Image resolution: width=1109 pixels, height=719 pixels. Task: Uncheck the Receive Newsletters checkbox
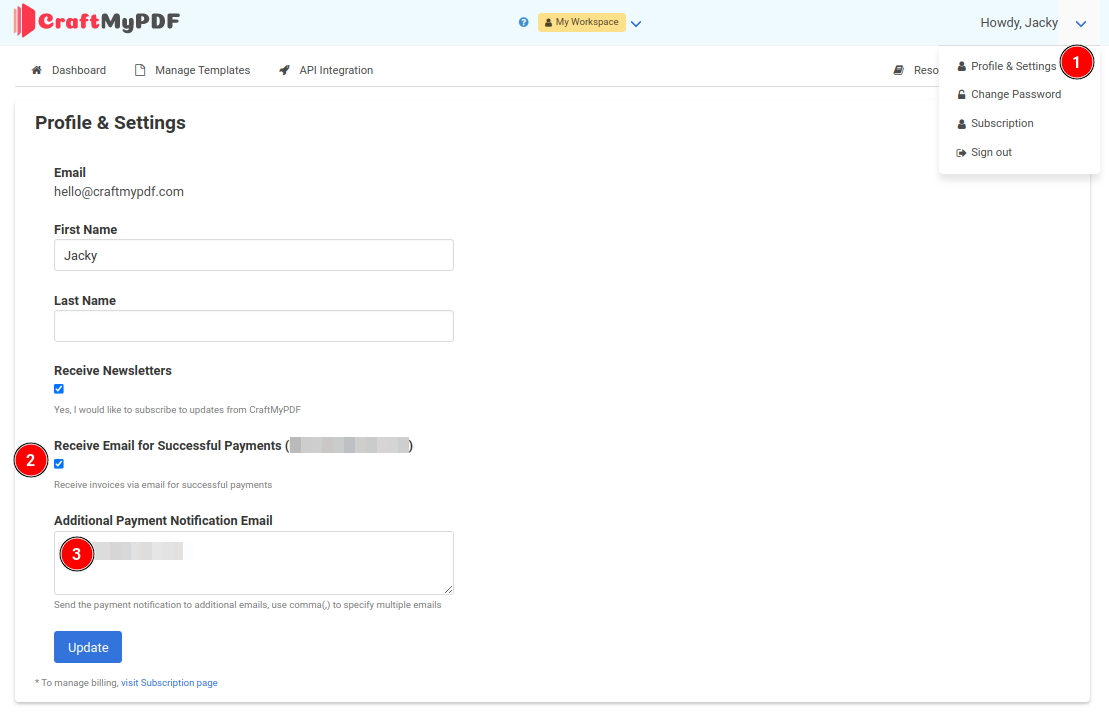59,389
